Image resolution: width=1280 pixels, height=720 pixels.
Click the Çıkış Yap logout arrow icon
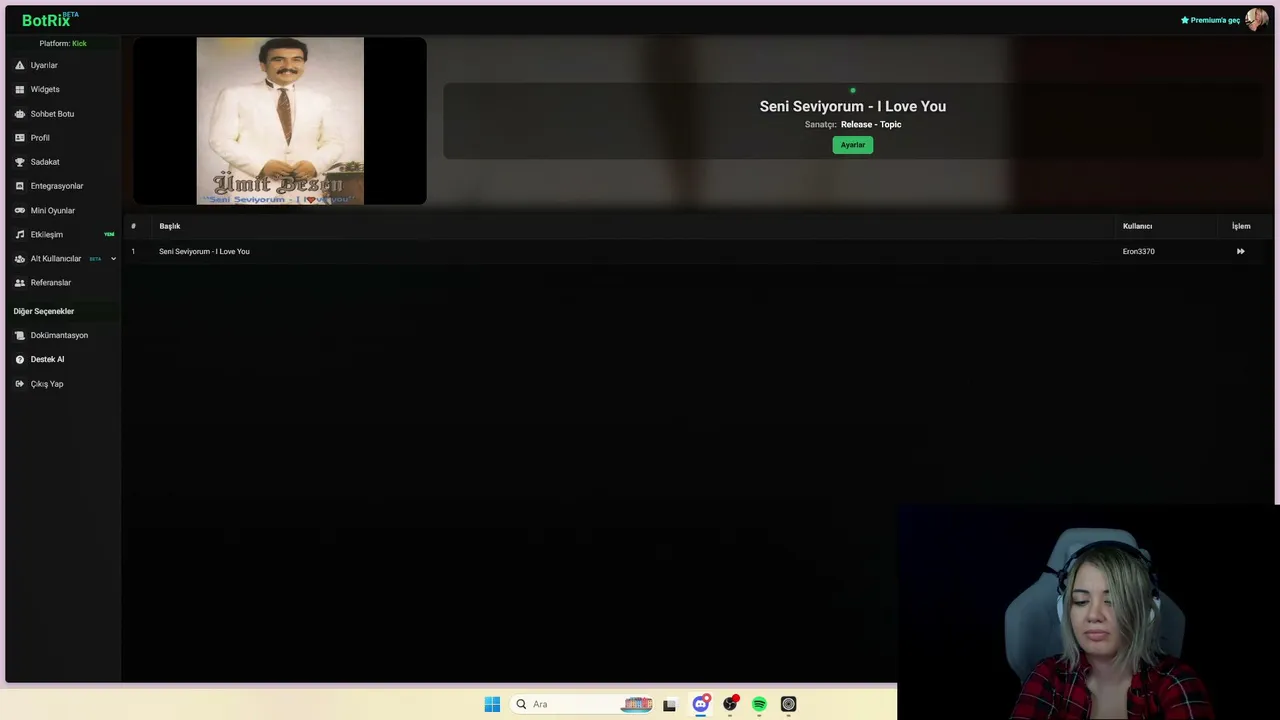(19, 384)
